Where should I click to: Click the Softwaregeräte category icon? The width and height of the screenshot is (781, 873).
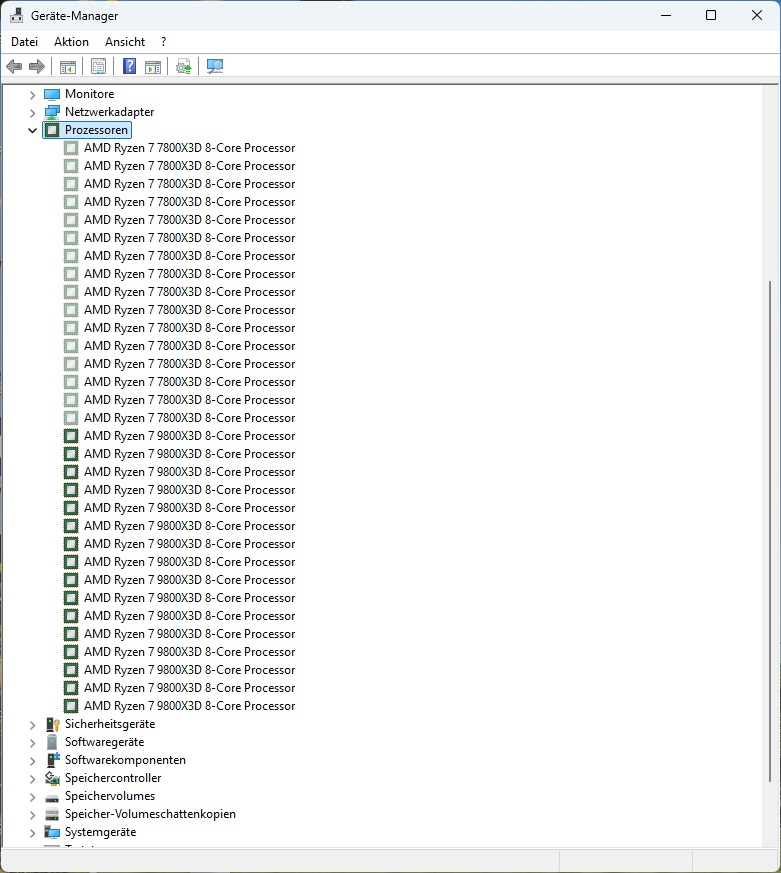(52, 742)
